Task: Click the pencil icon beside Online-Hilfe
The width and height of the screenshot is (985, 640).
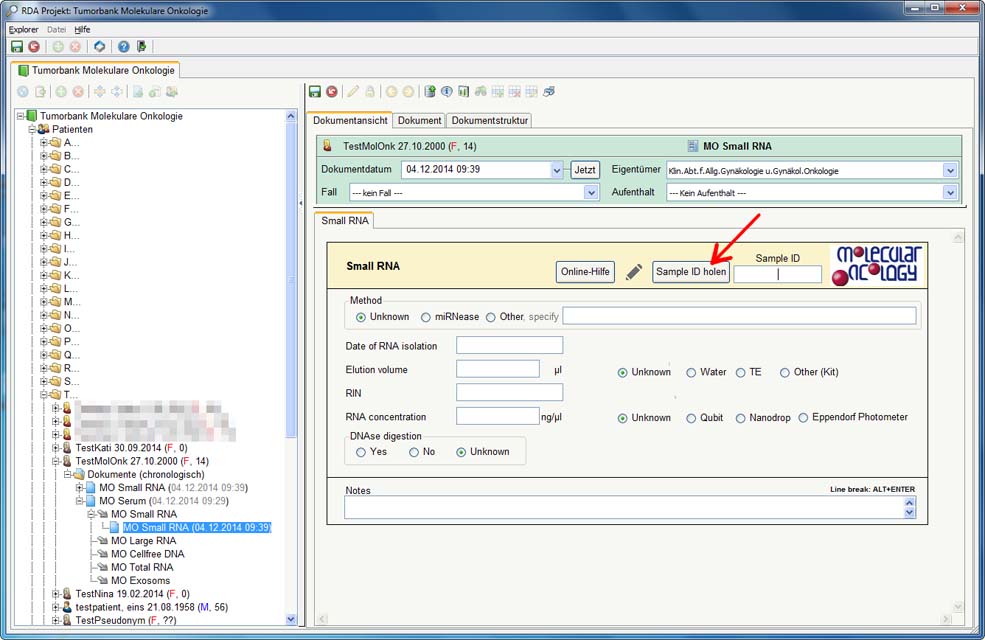Action: click(634, 272)
